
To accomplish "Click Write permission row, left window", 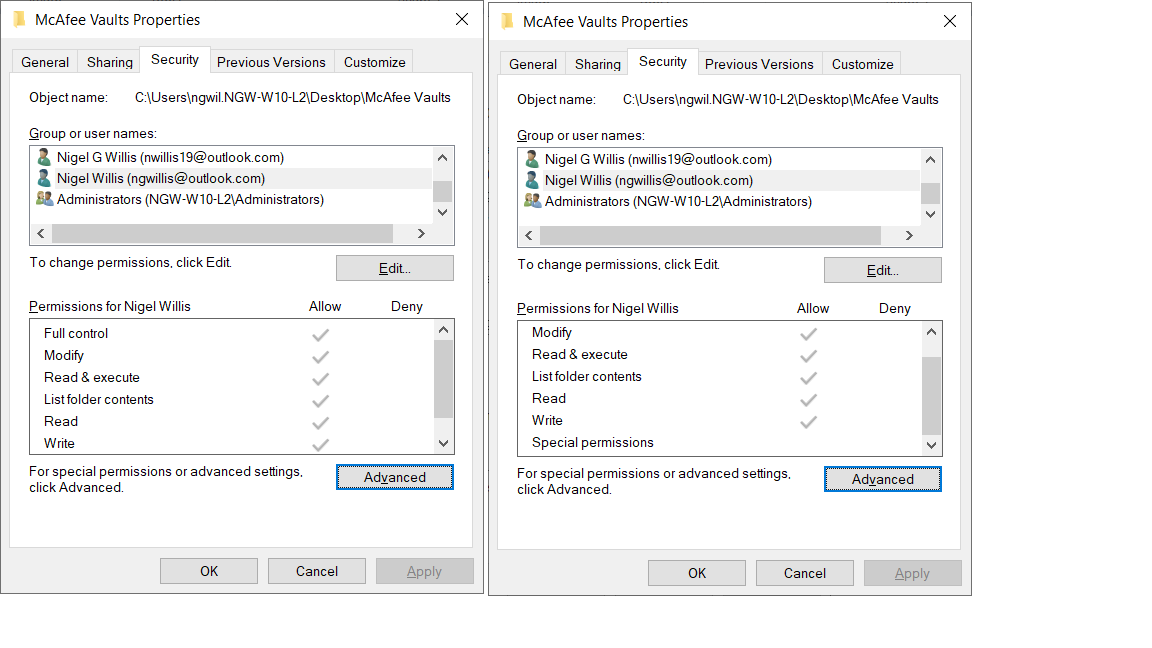I will pos(232,444).
